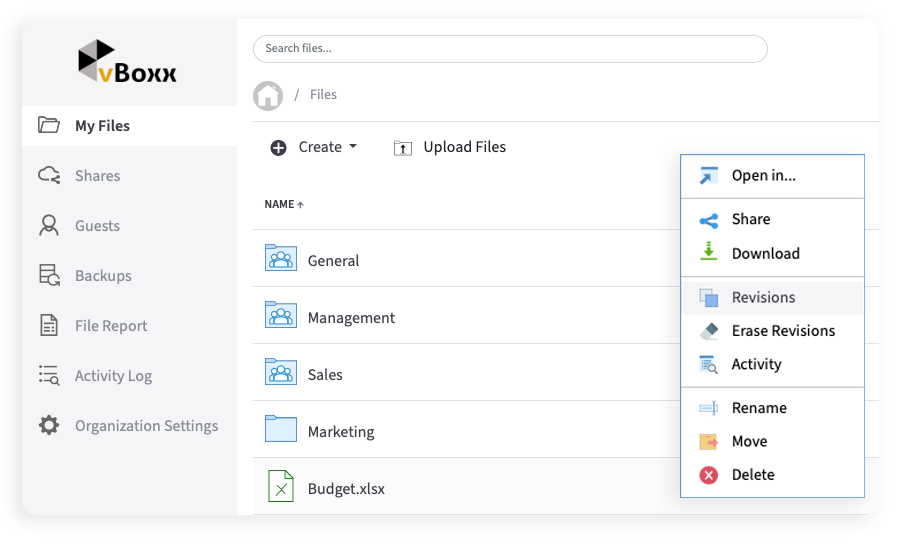Choose Open in... from context menu
The image size is (898, 552).
pyautogui.click(x=763, y=176)
